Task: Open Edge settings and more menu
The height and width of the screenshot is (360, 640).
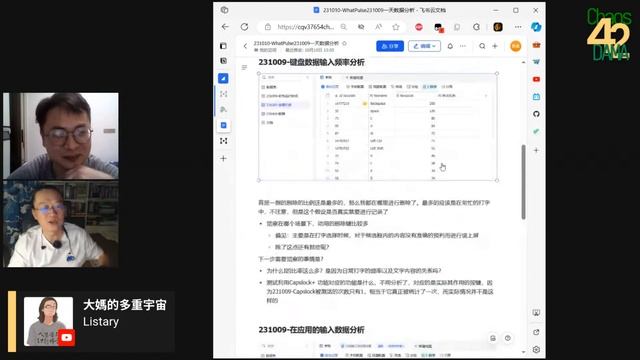Action: coord(518,27)
